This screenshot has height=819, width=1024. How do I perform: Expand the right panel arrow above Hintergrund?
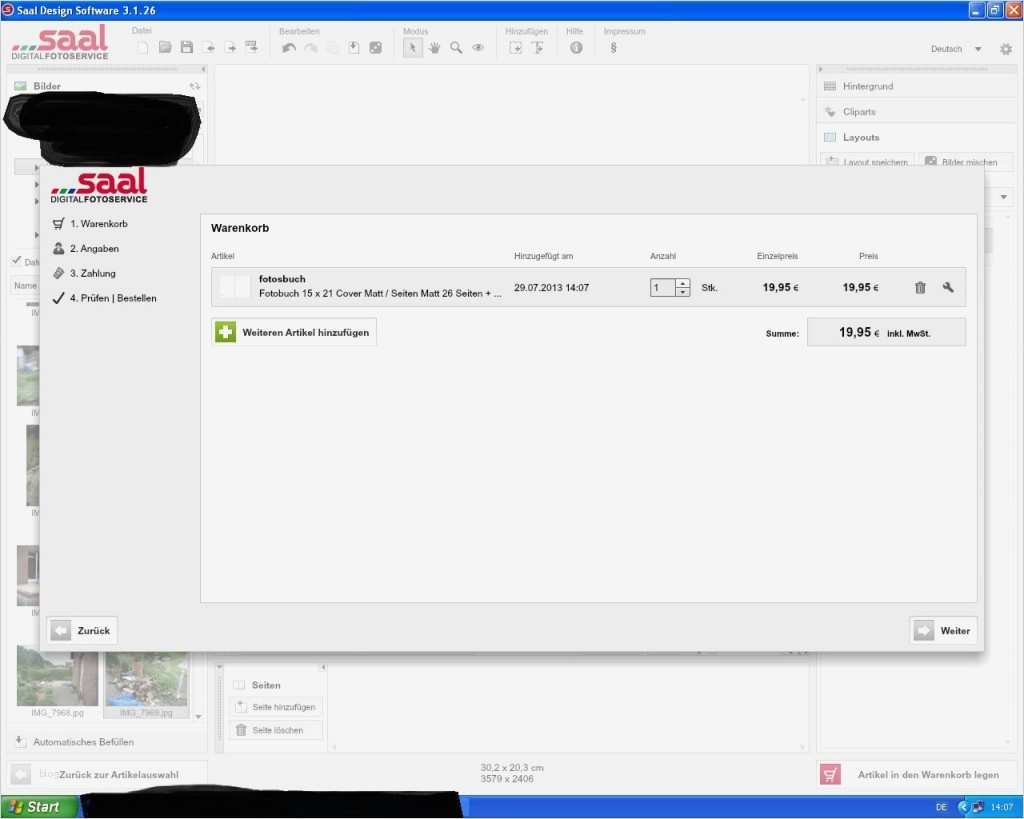[x=821, y=69]
